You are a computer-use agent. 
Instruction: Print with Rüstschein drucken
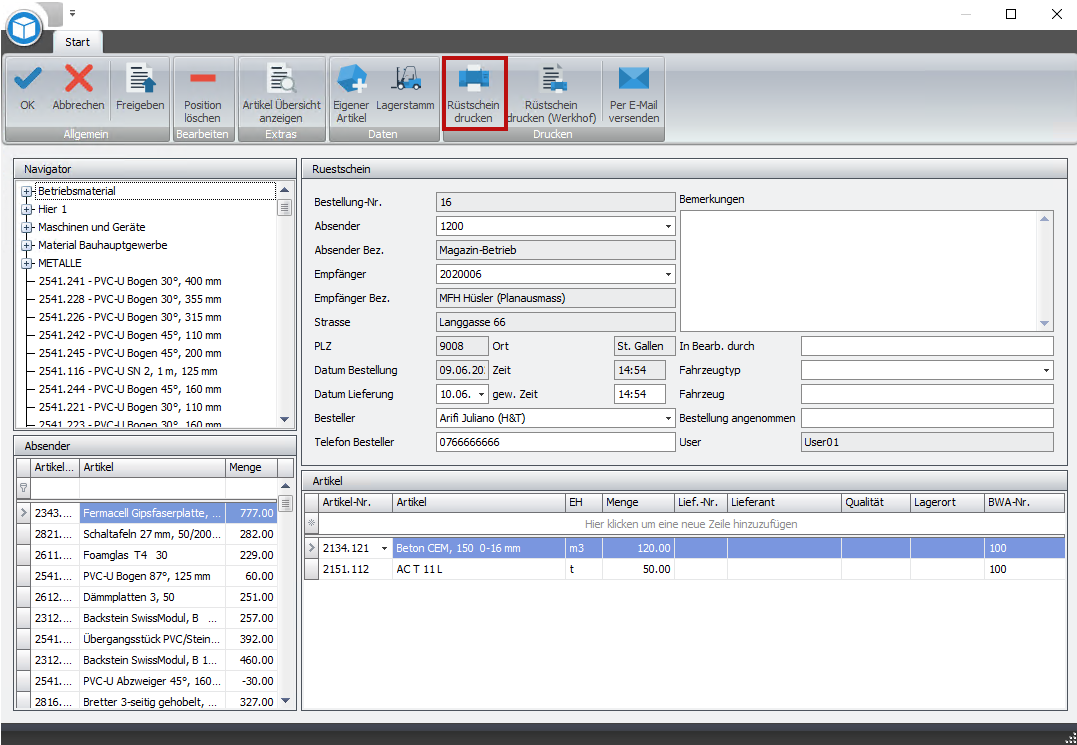tap(473, 93)
